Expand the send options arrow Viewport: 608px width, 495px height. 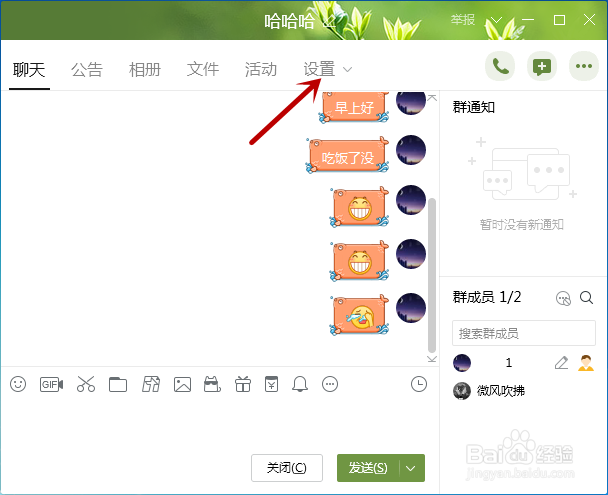[x=411, y=468]
